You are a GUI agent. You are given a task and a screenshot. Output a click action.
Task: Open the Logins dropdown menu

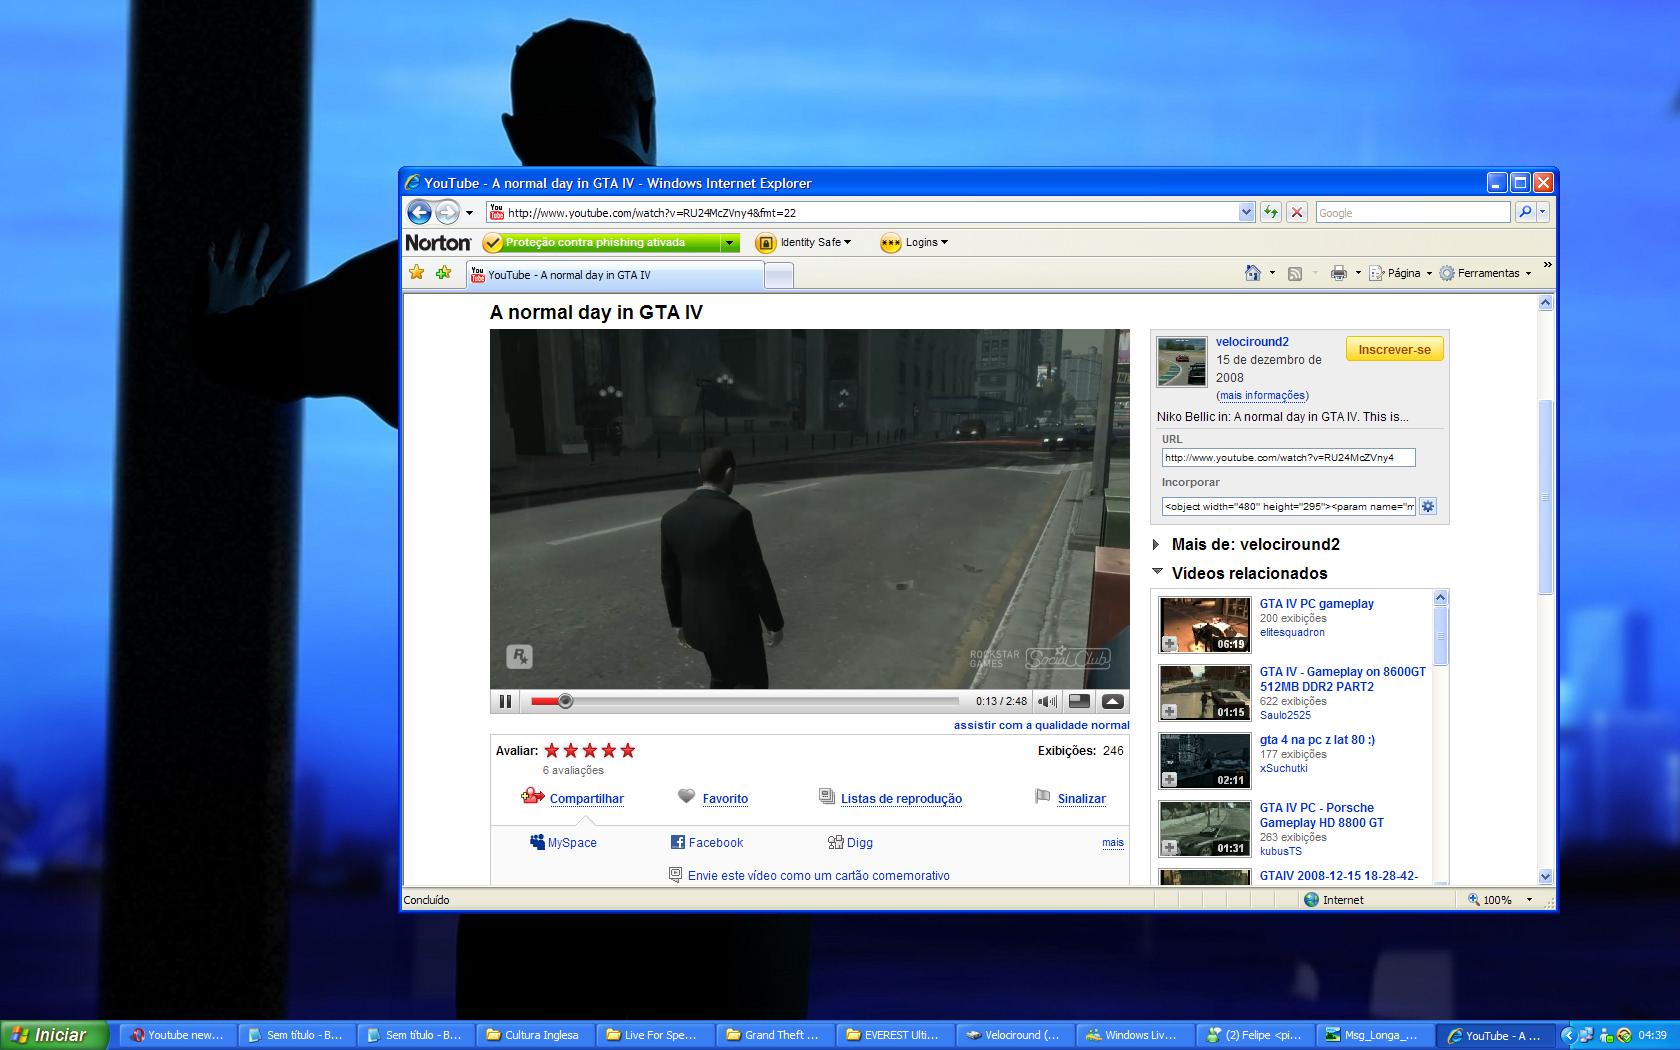pyautogui.click(x=927, y=242)
